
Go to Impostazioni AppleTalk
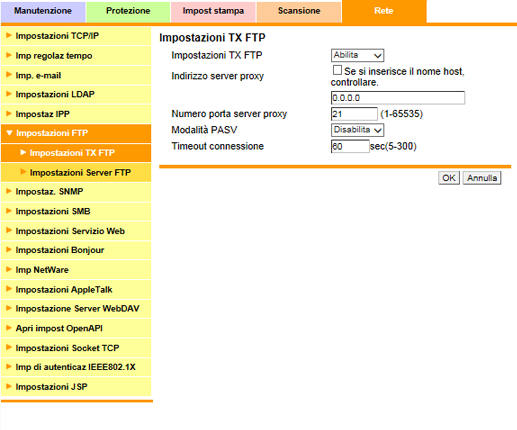pos(76,290)
